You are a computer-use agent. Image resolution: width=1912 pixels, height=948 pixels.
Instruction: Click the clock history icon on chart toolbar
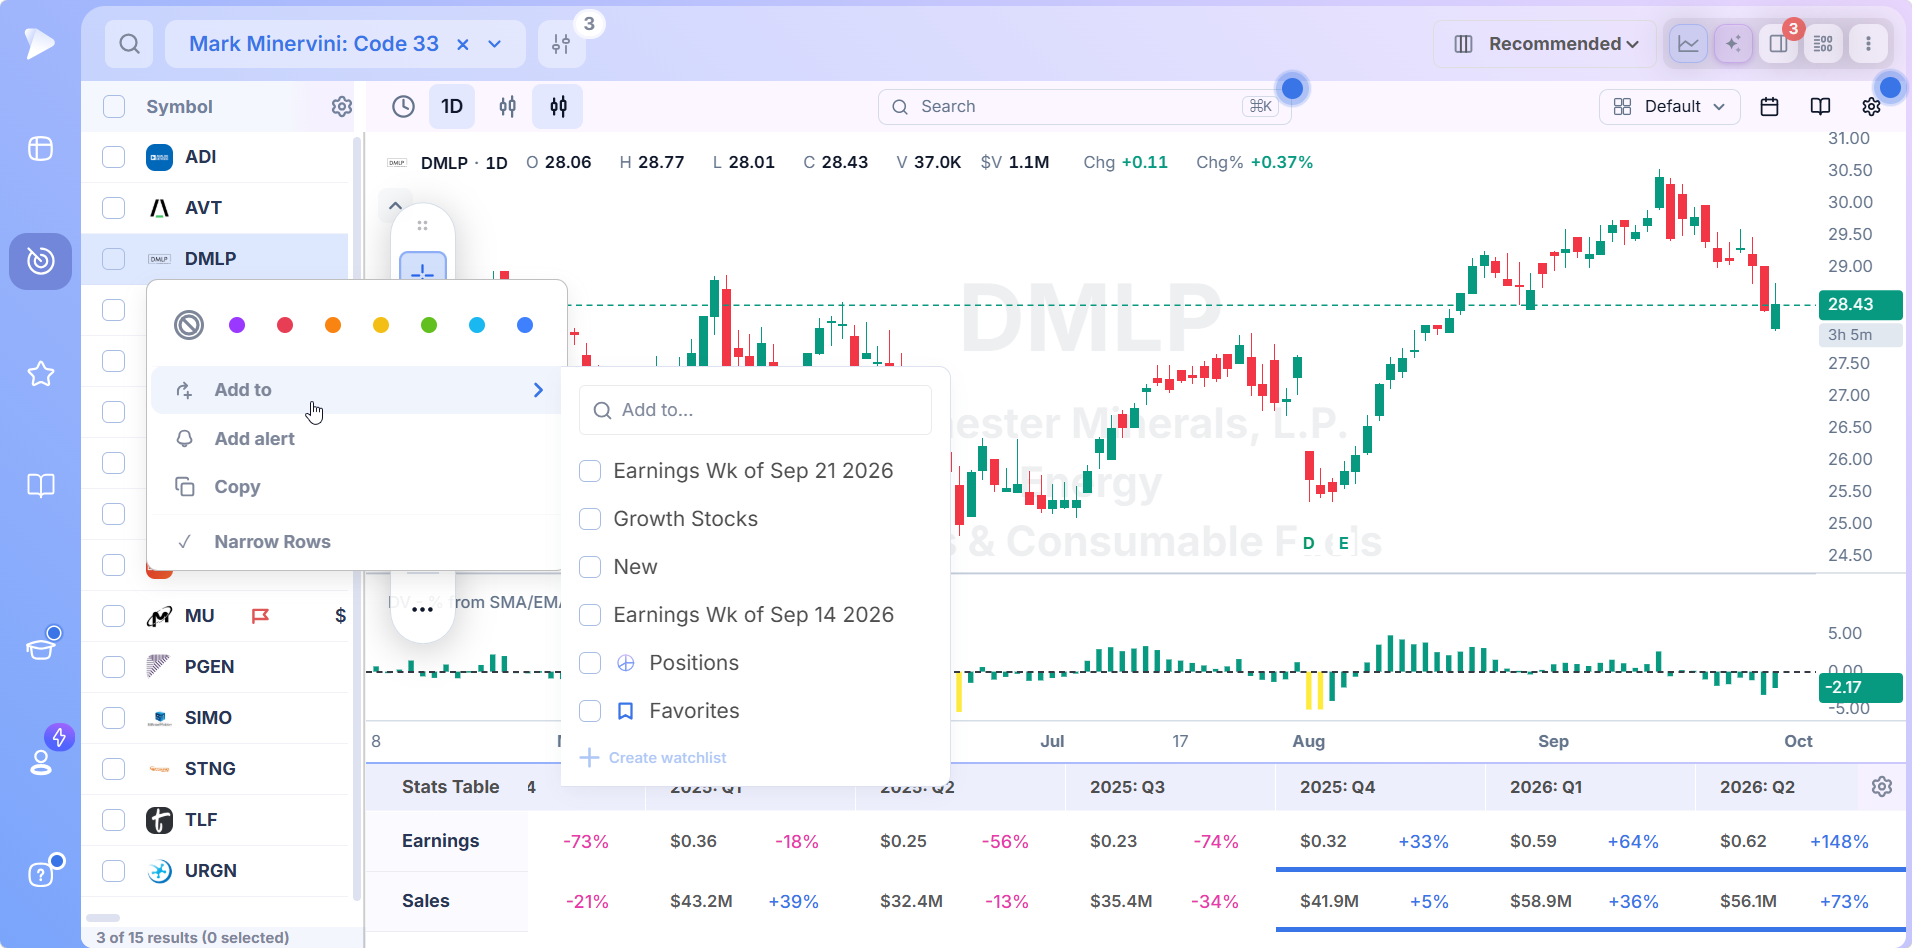pos(403,107)
